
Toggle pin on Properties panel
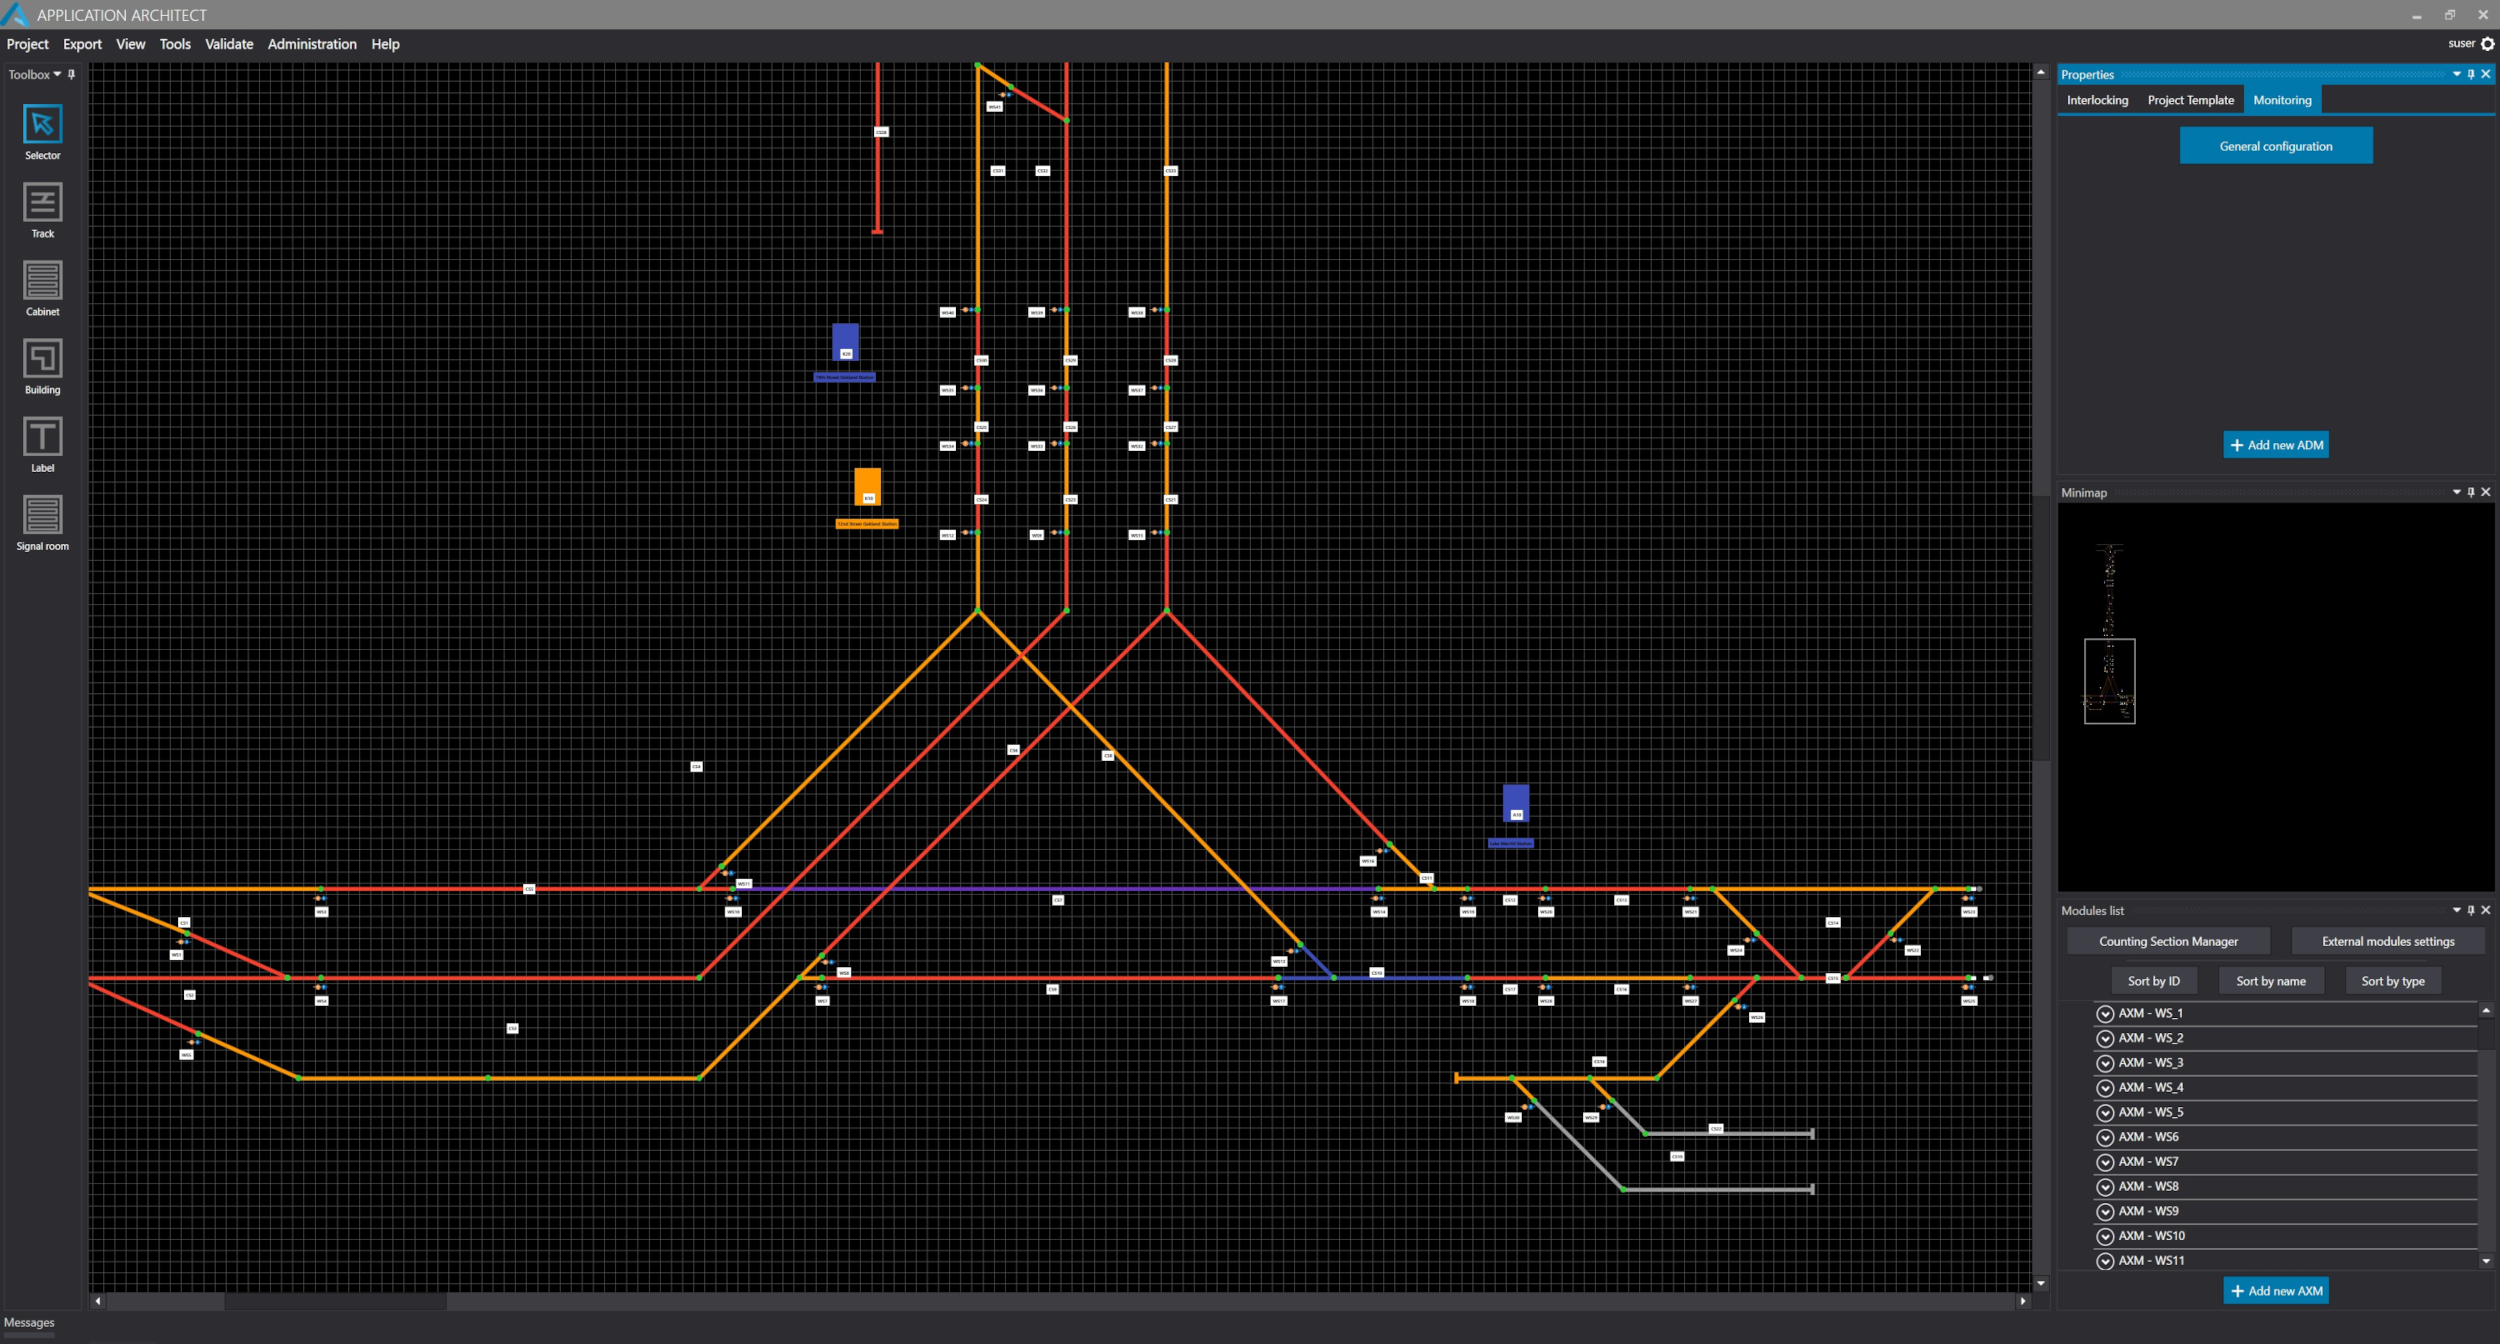coord(2471,74)
